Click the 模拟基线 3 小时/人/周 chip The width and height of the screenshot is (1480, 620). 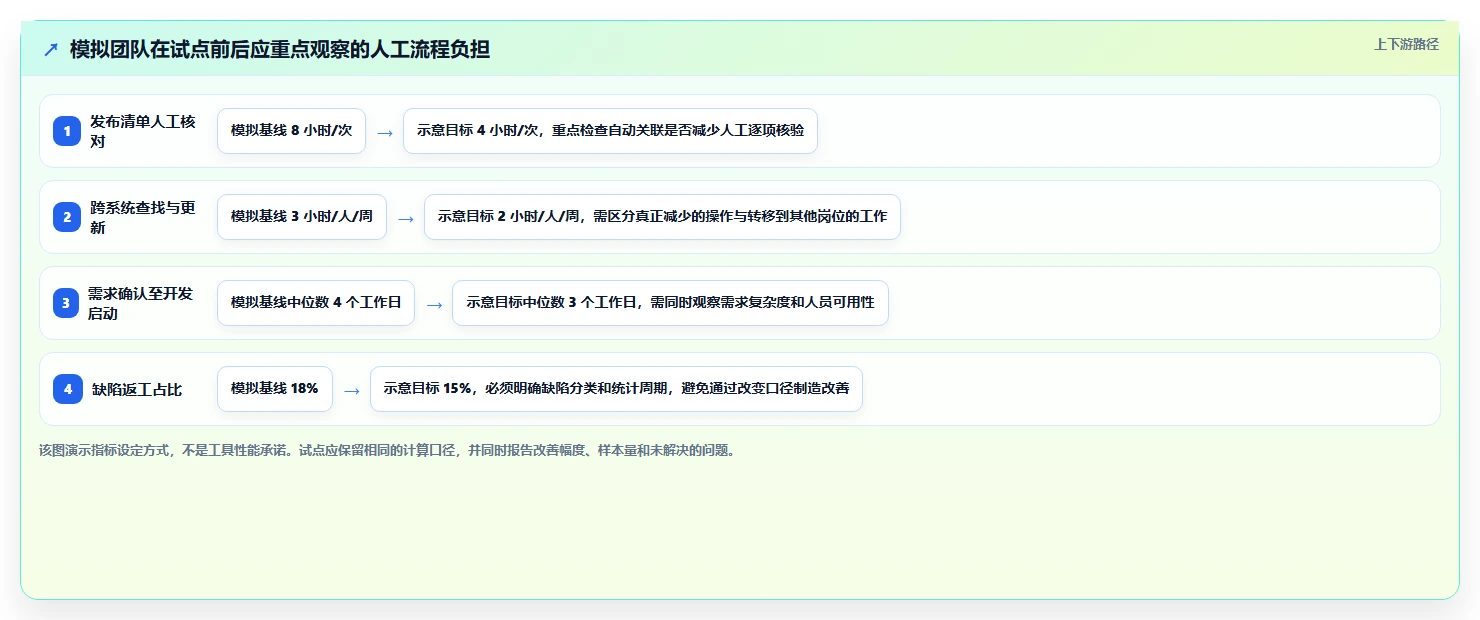click(302, 217)
